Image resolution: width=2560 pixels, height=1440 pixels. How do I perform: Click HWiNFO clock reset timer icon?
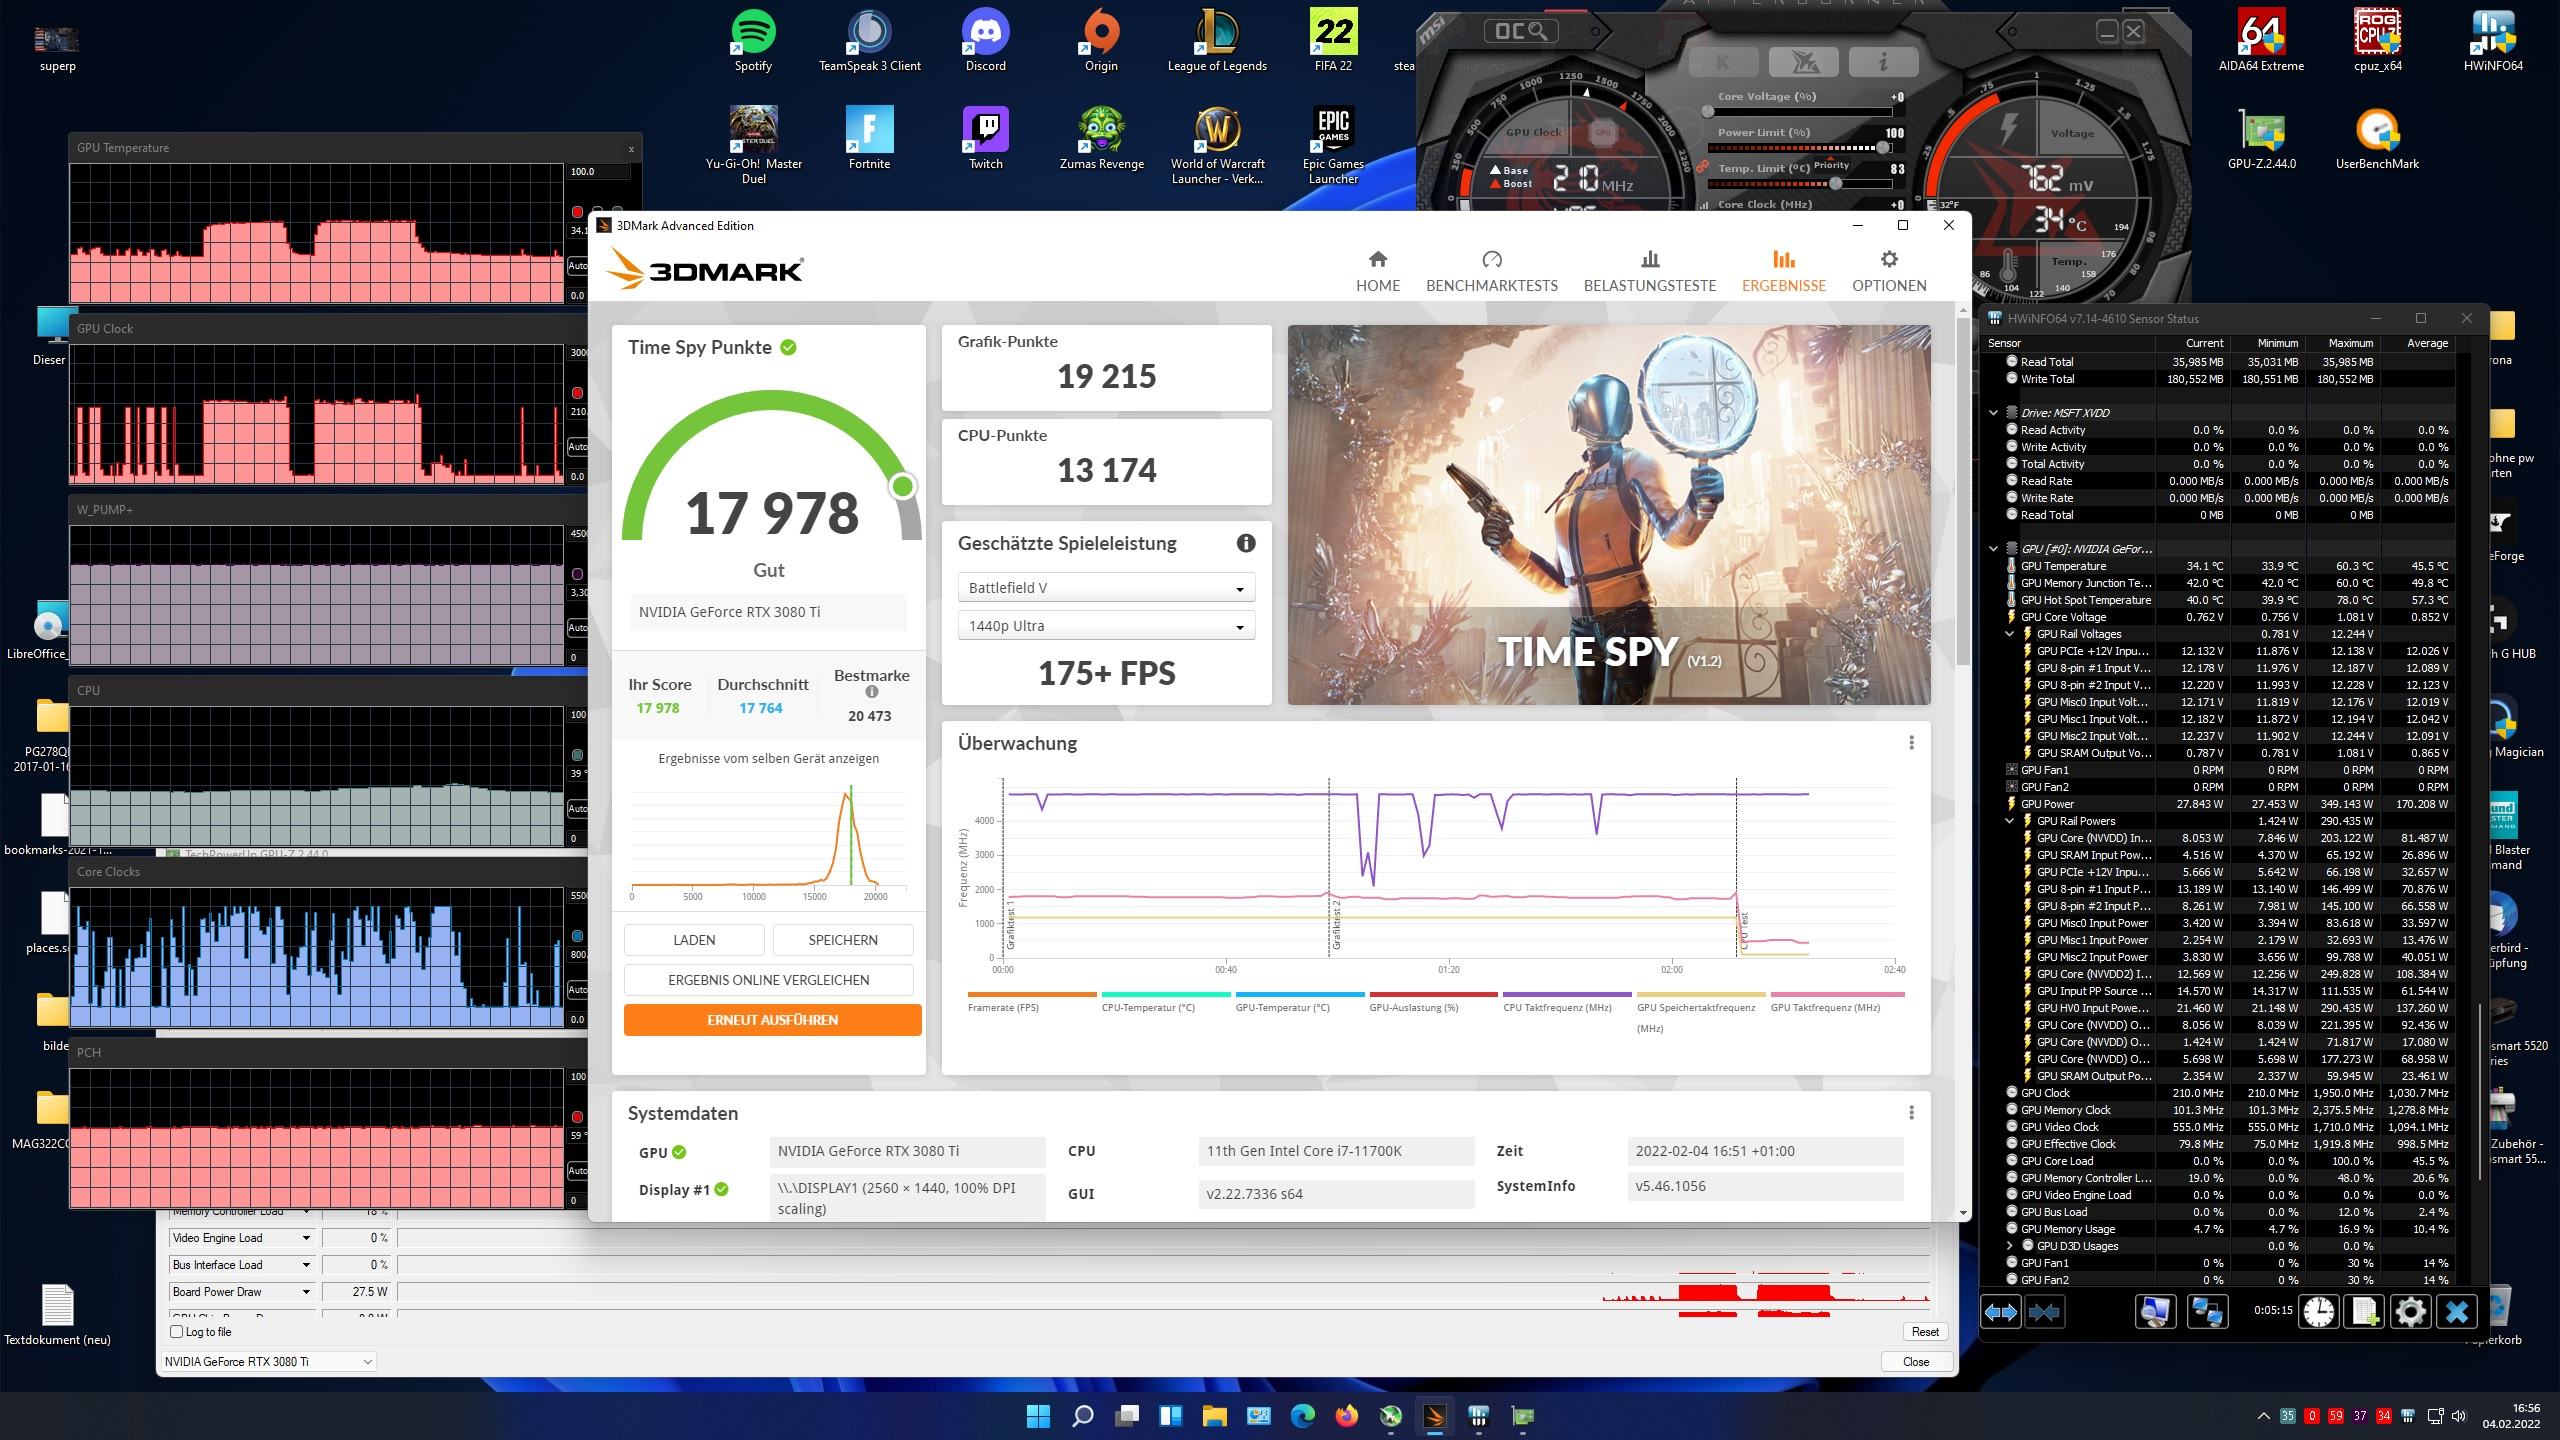[x=2319, y=1312]
